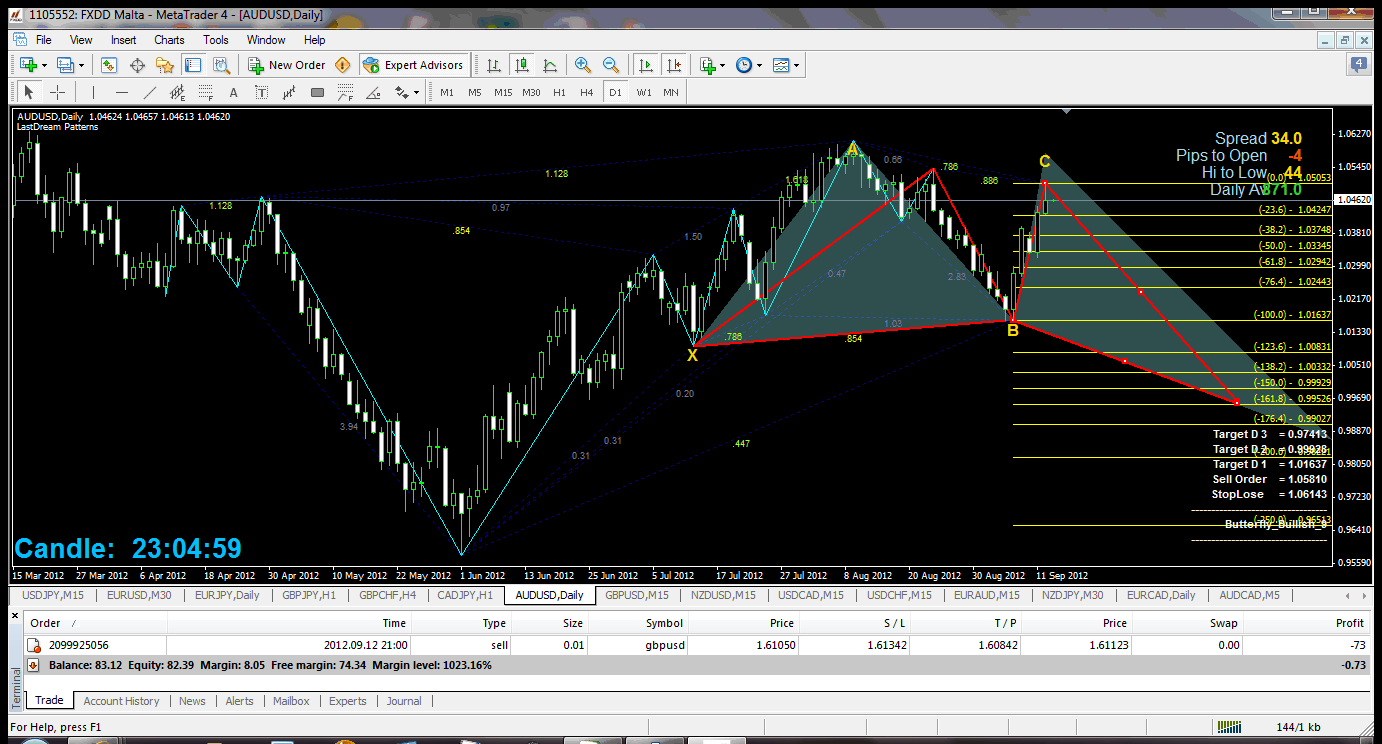Screen dimensions: 1382x744
Task: Switch to the D1 timeframe
Action: click(x=615, y=92)
